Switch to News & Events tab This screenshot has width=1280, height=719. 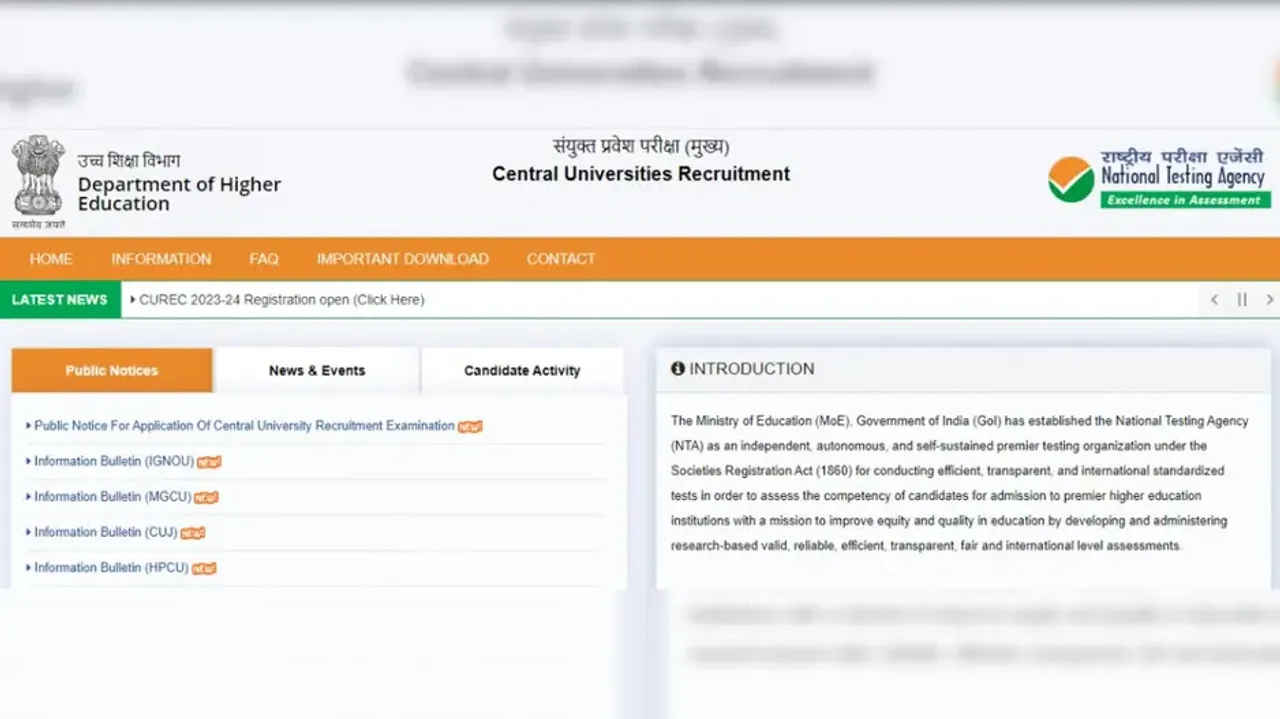click(x=317, y=370)
